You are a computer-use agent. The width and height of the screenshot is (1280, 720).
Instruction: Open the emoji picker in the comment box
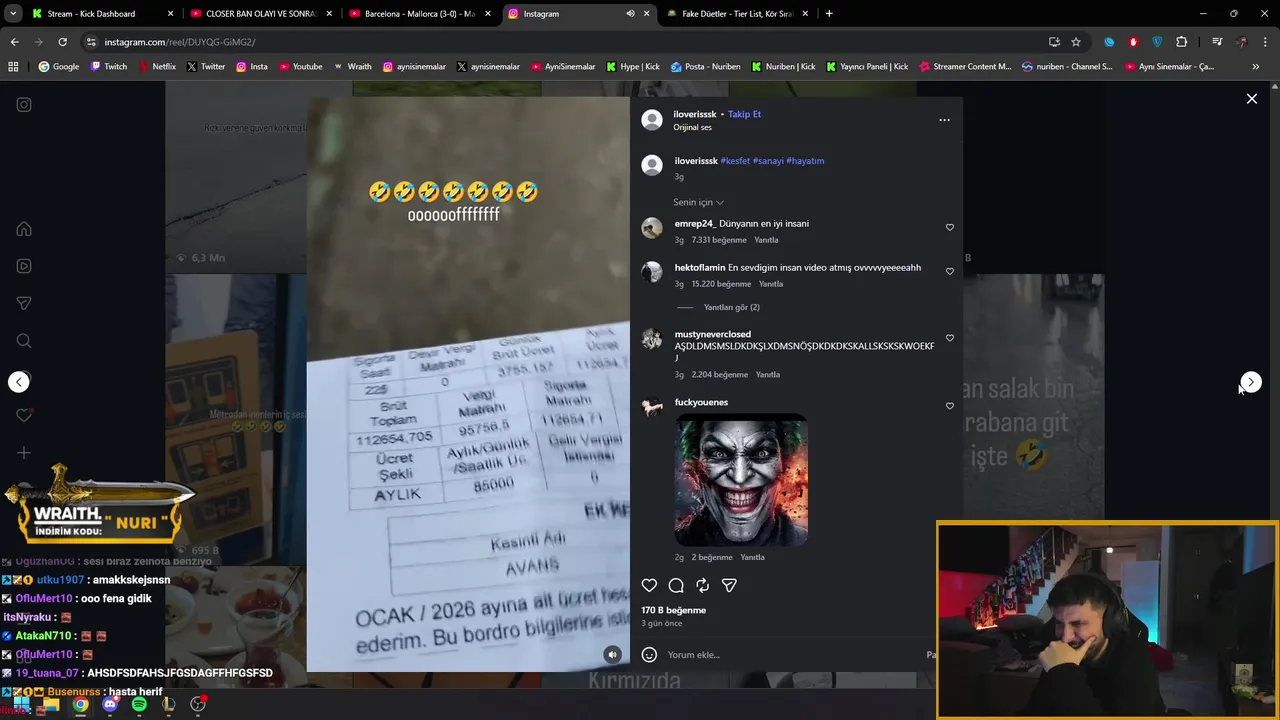pyautogui.click(x=649, y=655)
